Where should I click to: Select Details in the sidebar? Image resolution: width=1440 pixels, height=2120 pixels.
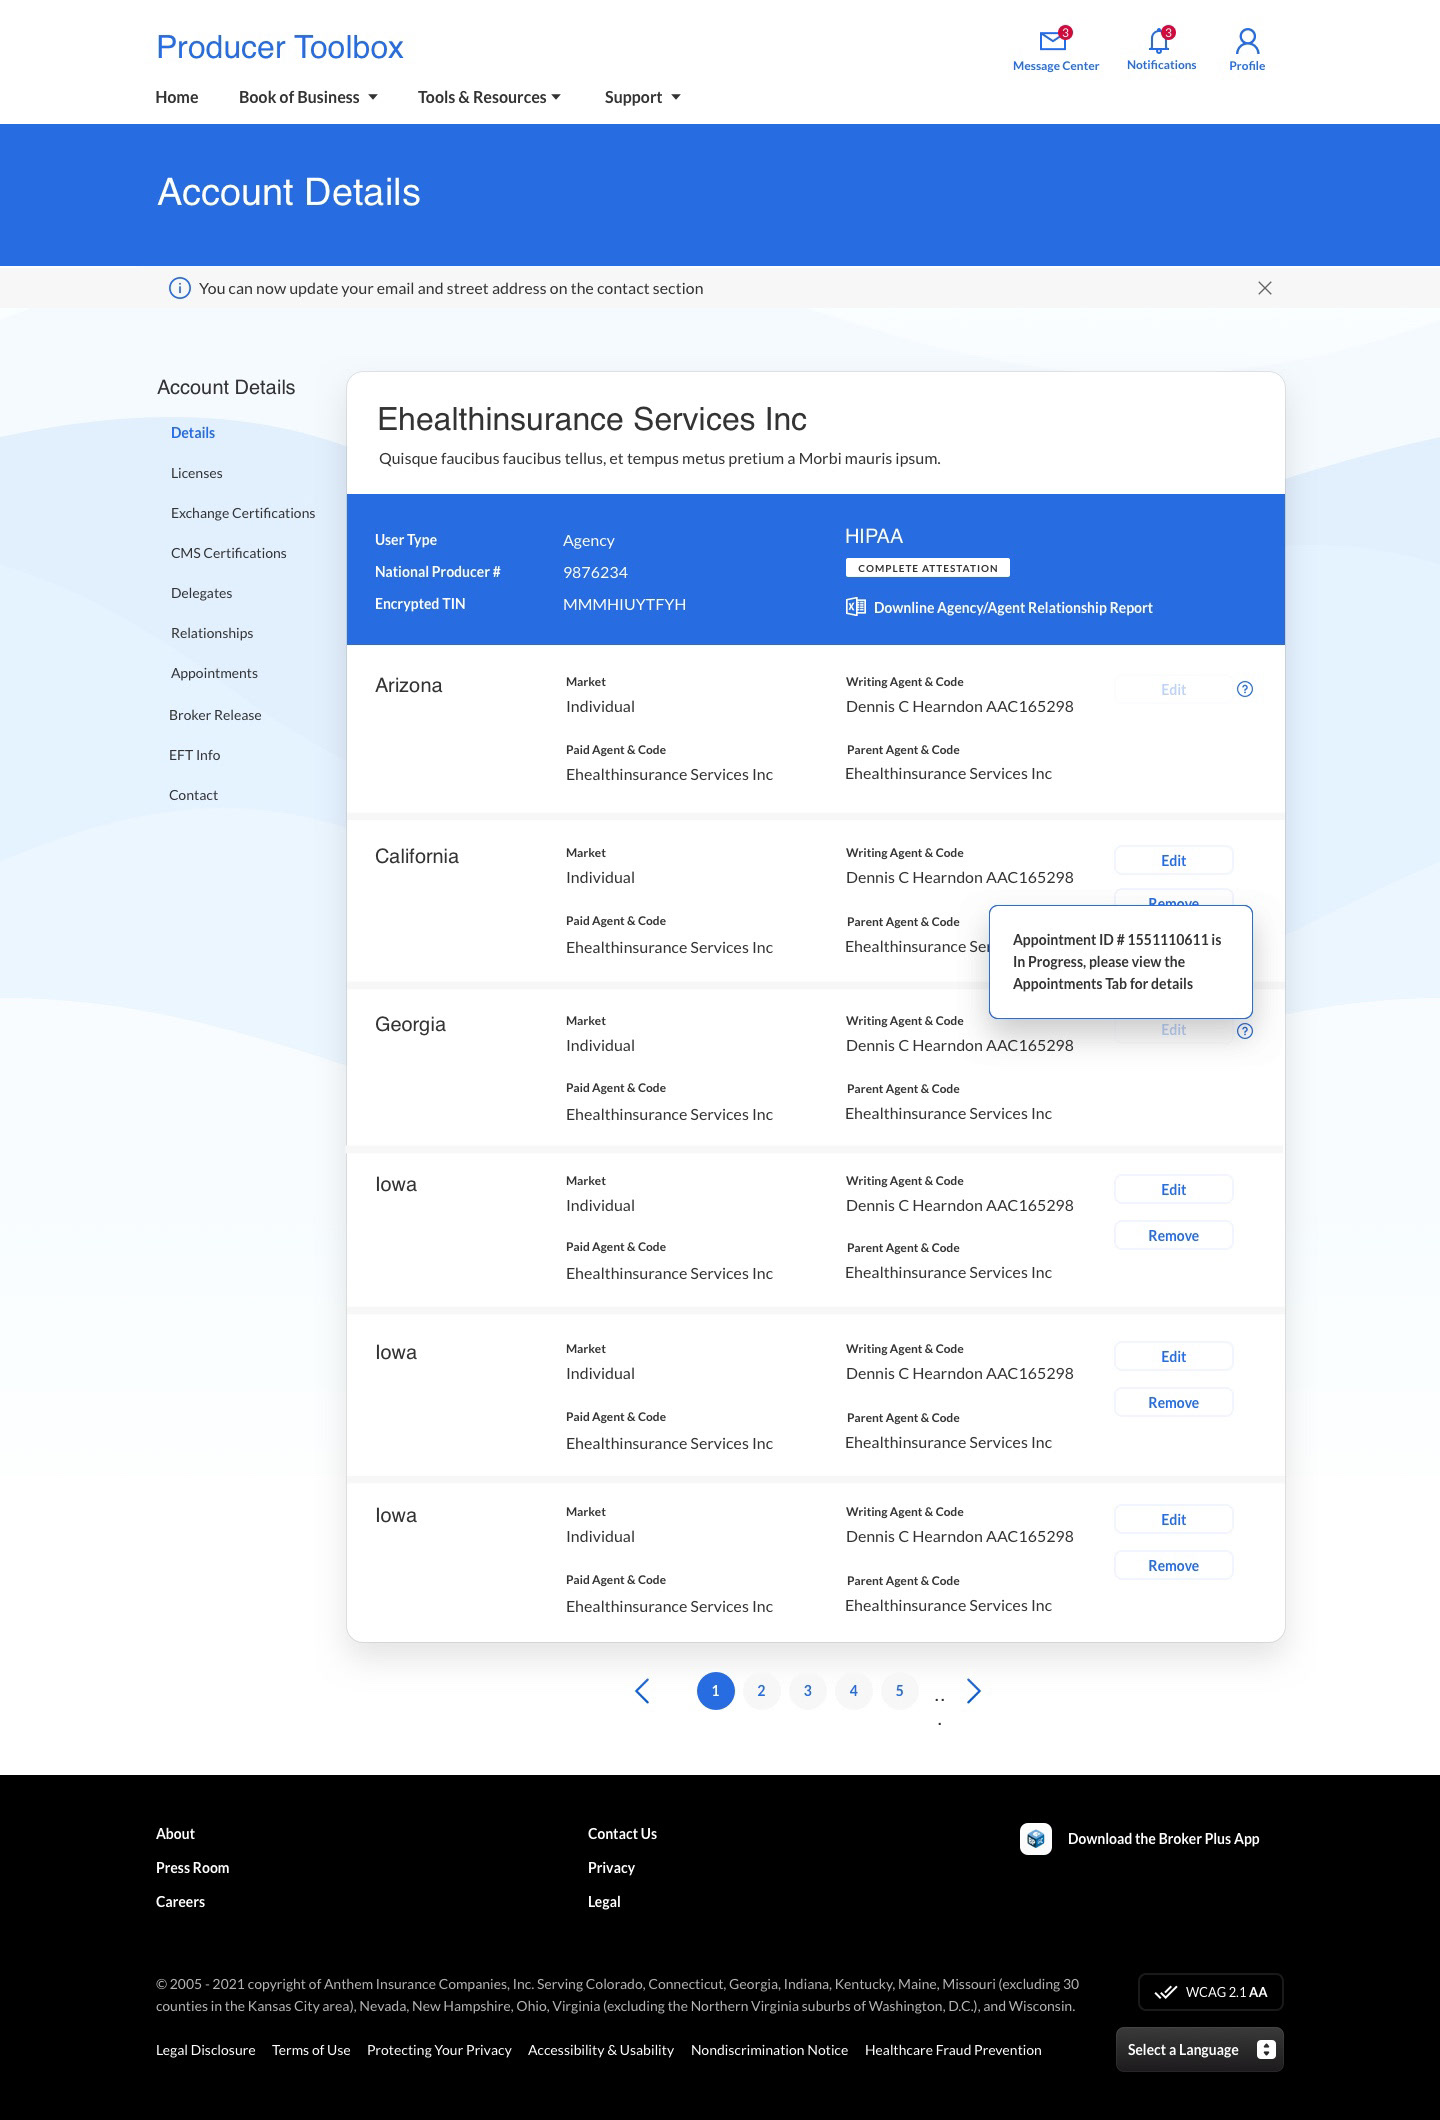click(x=193, y=433)
